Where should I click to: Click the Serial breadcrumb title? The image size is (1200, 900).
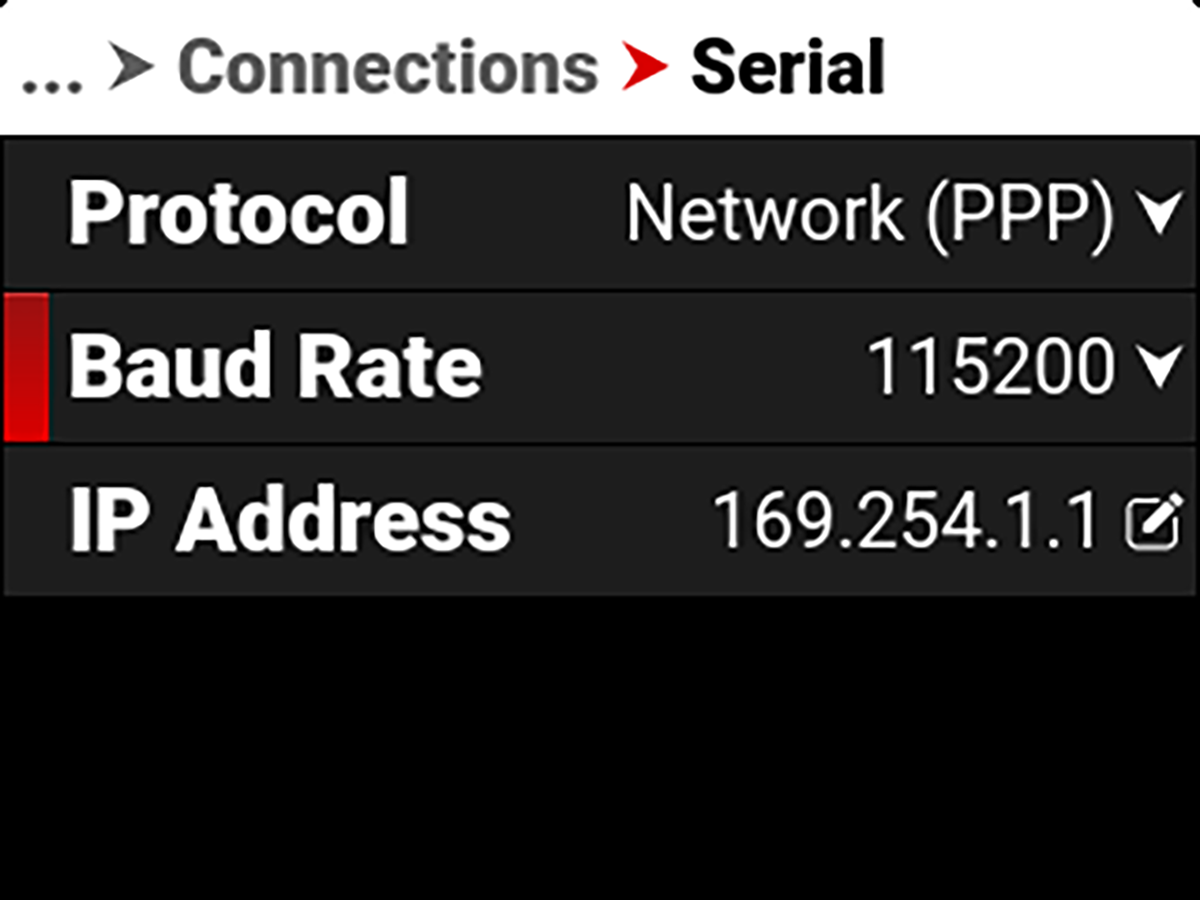[788, 68]
